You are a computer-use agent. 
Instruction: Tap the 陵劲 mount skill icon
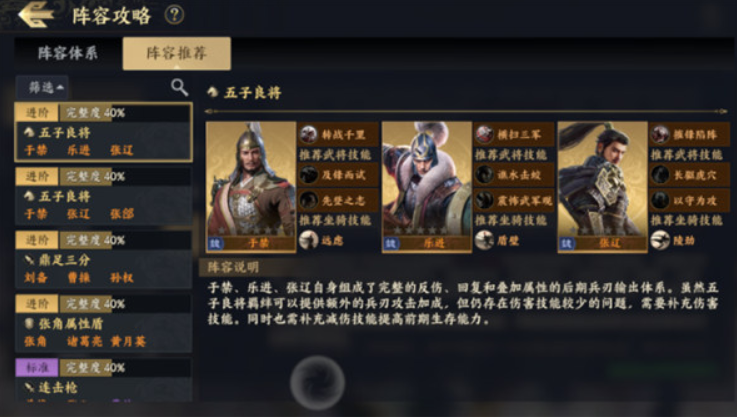(x=660, y=240)
